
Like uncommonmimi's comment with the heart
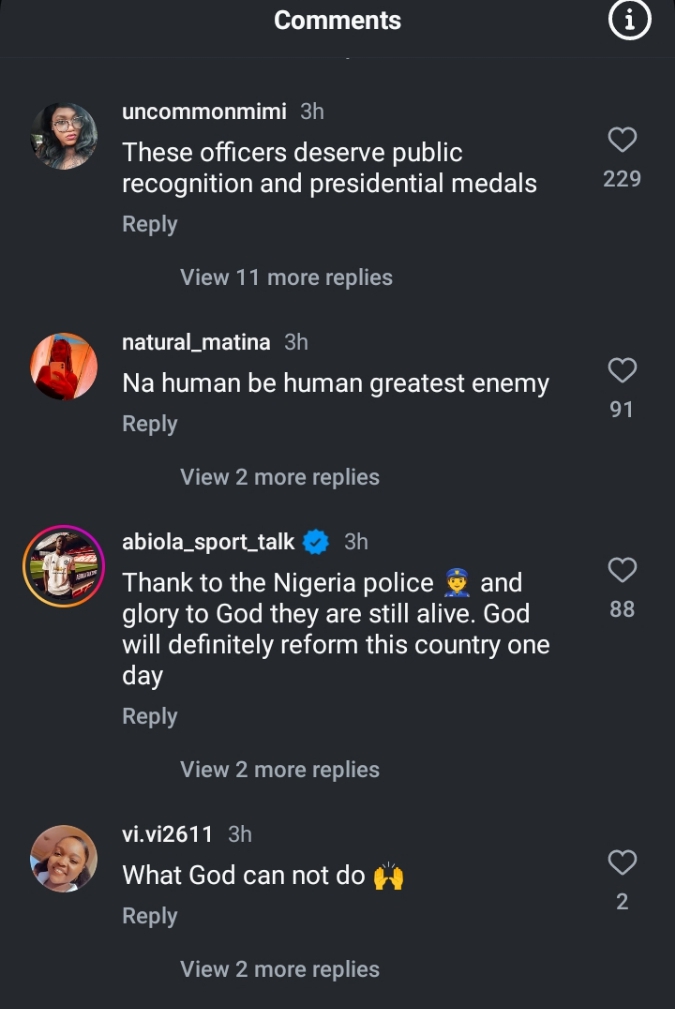[622, 140]
